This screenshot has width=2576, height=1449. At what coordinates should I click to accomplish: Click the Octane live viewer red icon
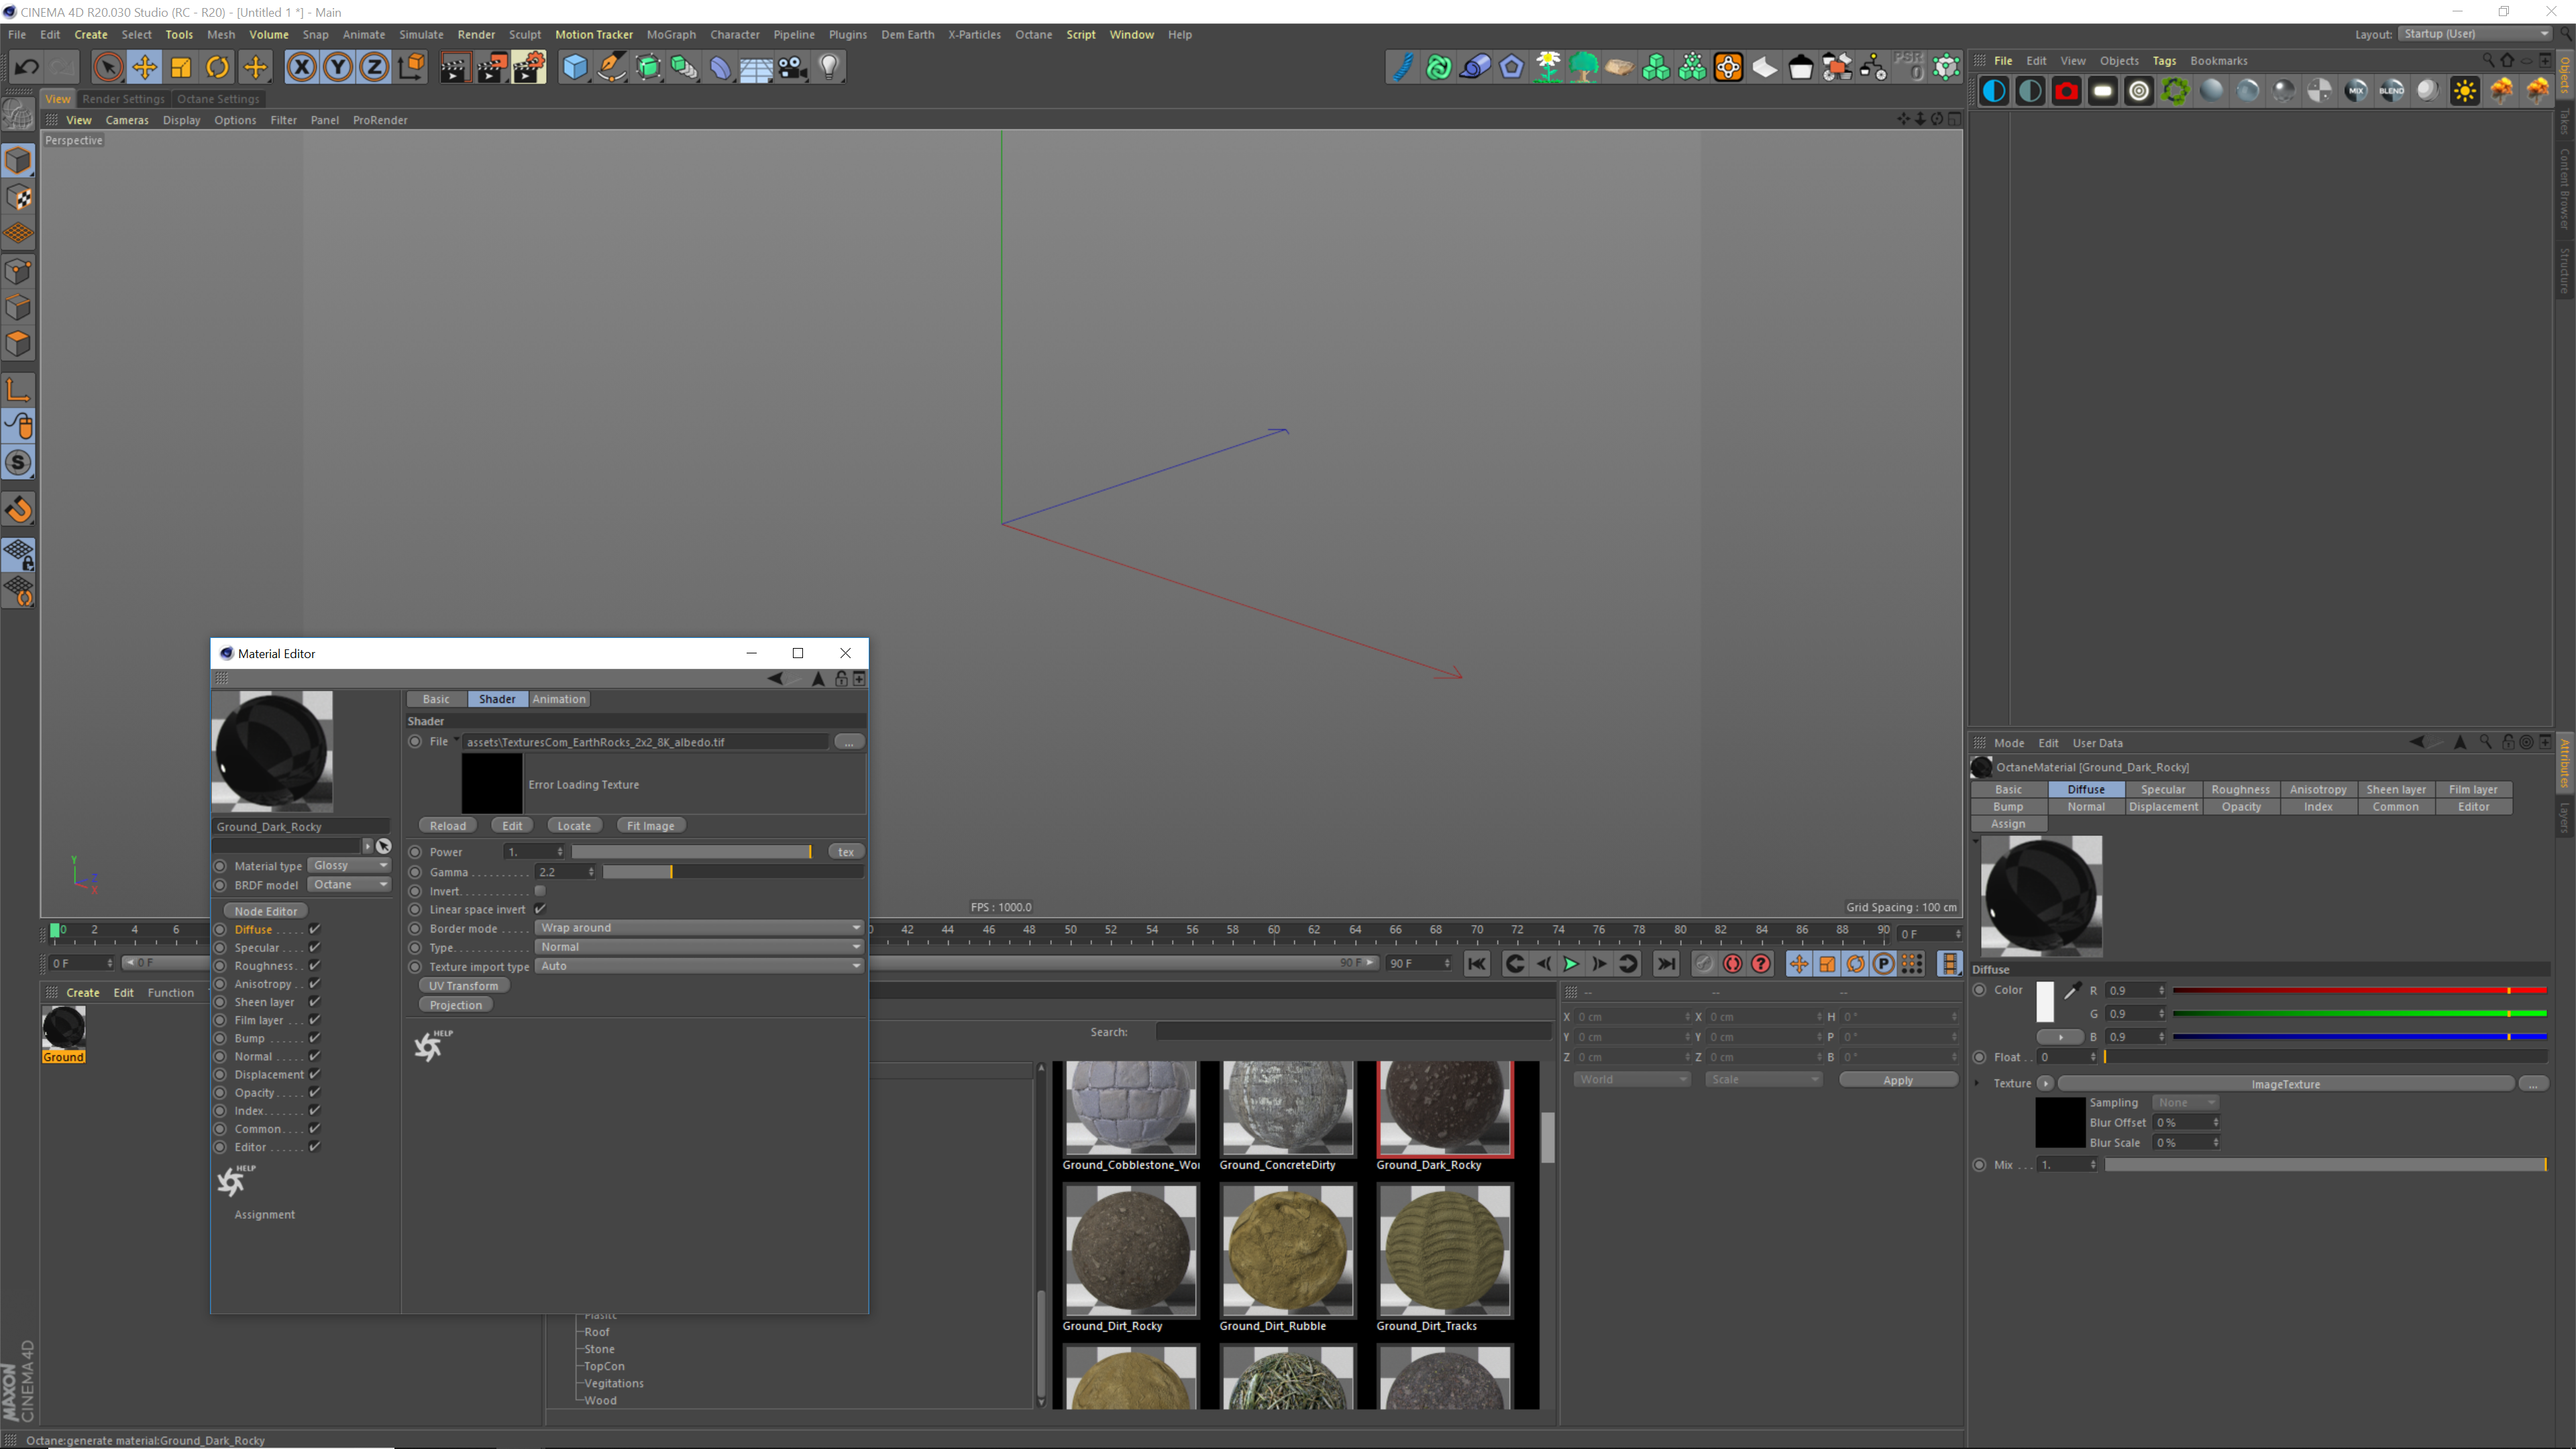pyautogui.click(x=2066, y=91)
